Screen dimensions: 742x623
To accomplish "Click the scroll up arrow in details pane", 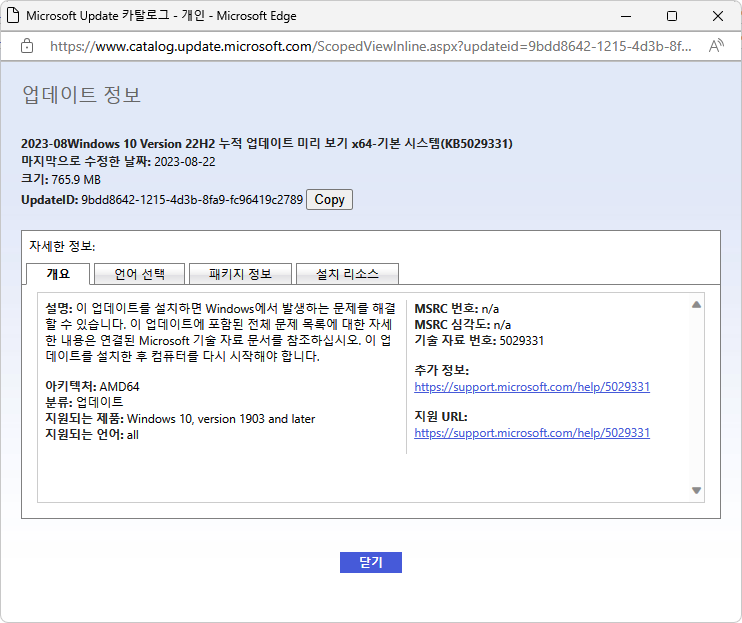I will 696,305.
